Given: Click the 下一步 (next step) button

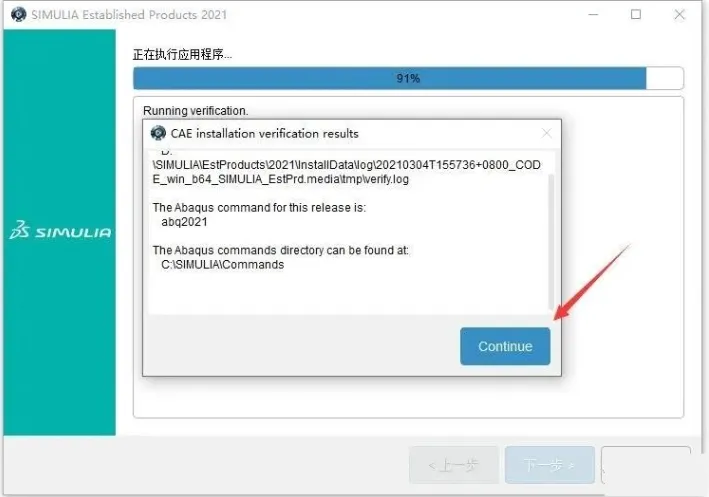Looking at the screenshot, I should [x=549, y=465].
